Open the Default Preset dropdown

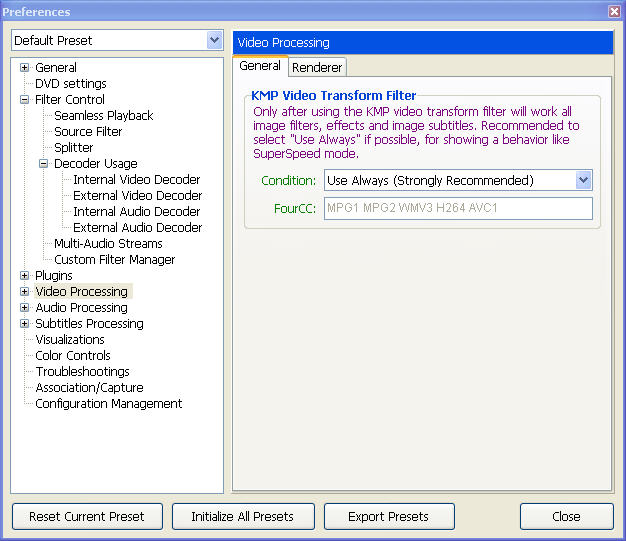[x=214, y=41]
